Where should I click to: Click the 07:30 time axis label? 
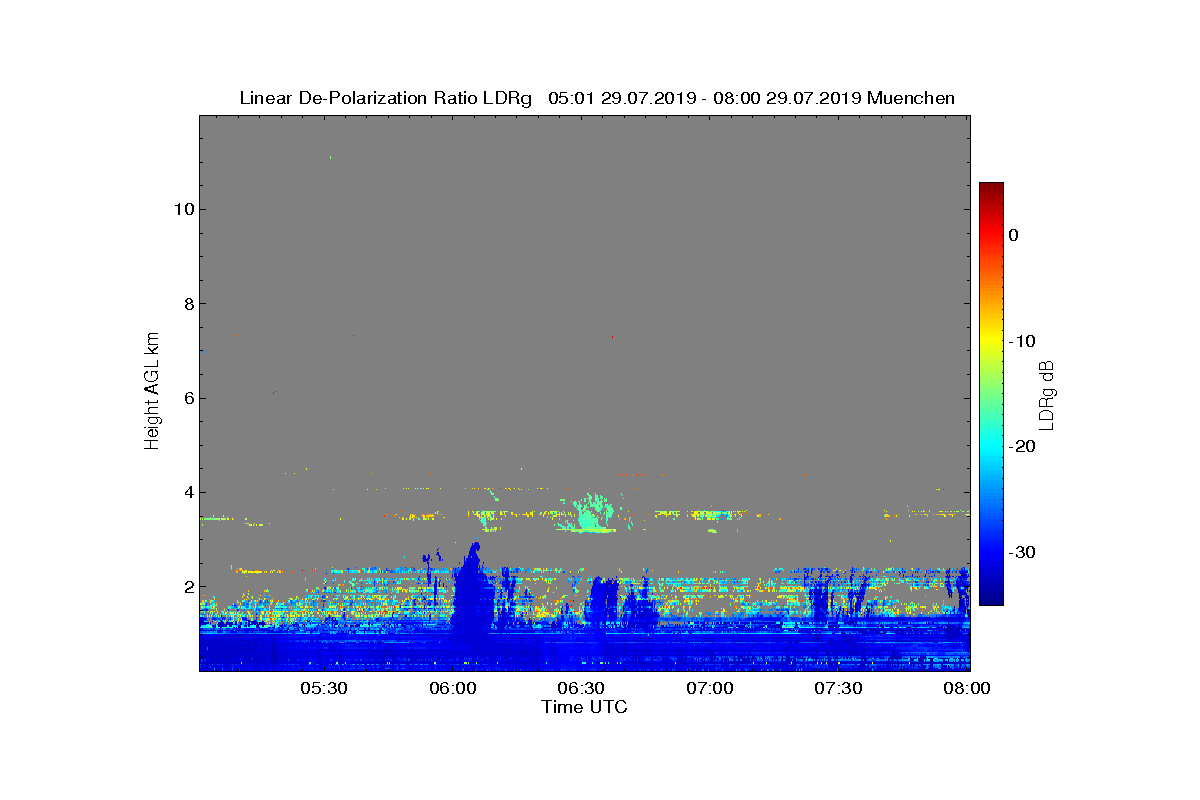coord(840,688)
